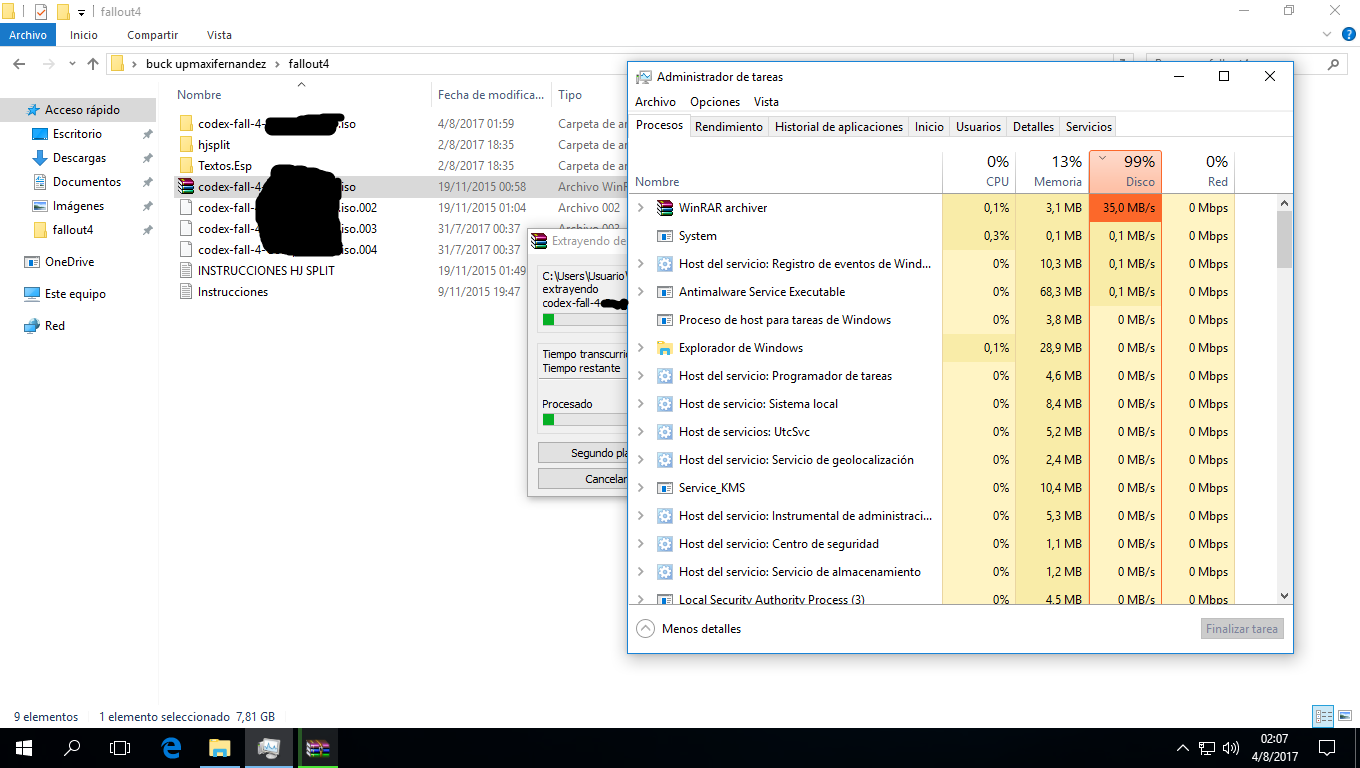Open Task View from the taskbar
This screenshot has width=1360, height=768.
[120, 747]
